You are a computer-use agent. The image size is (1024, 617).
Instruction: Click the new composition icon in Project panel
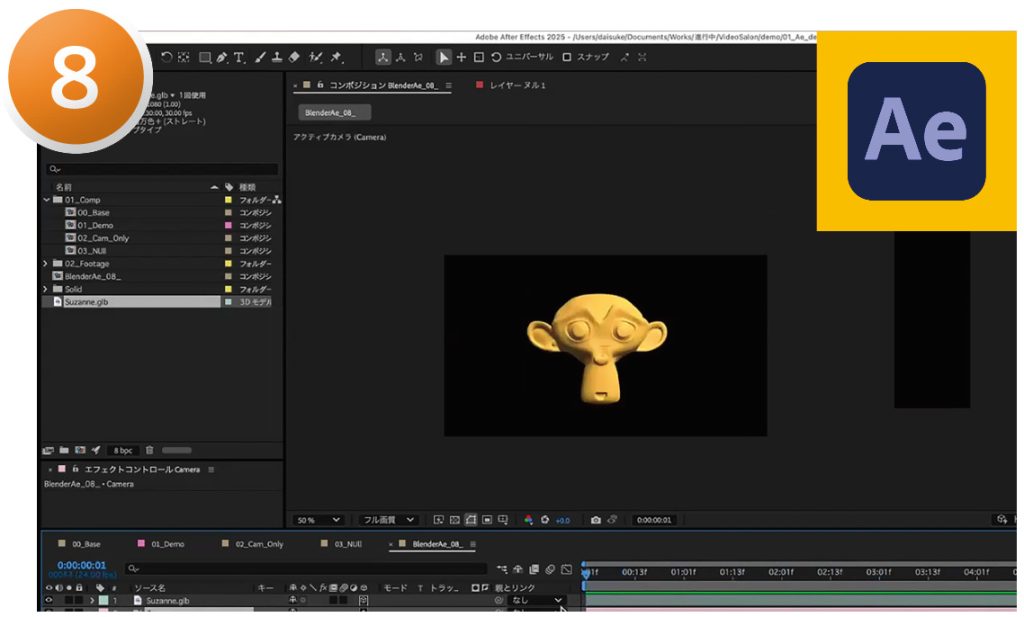coord(80,451)
